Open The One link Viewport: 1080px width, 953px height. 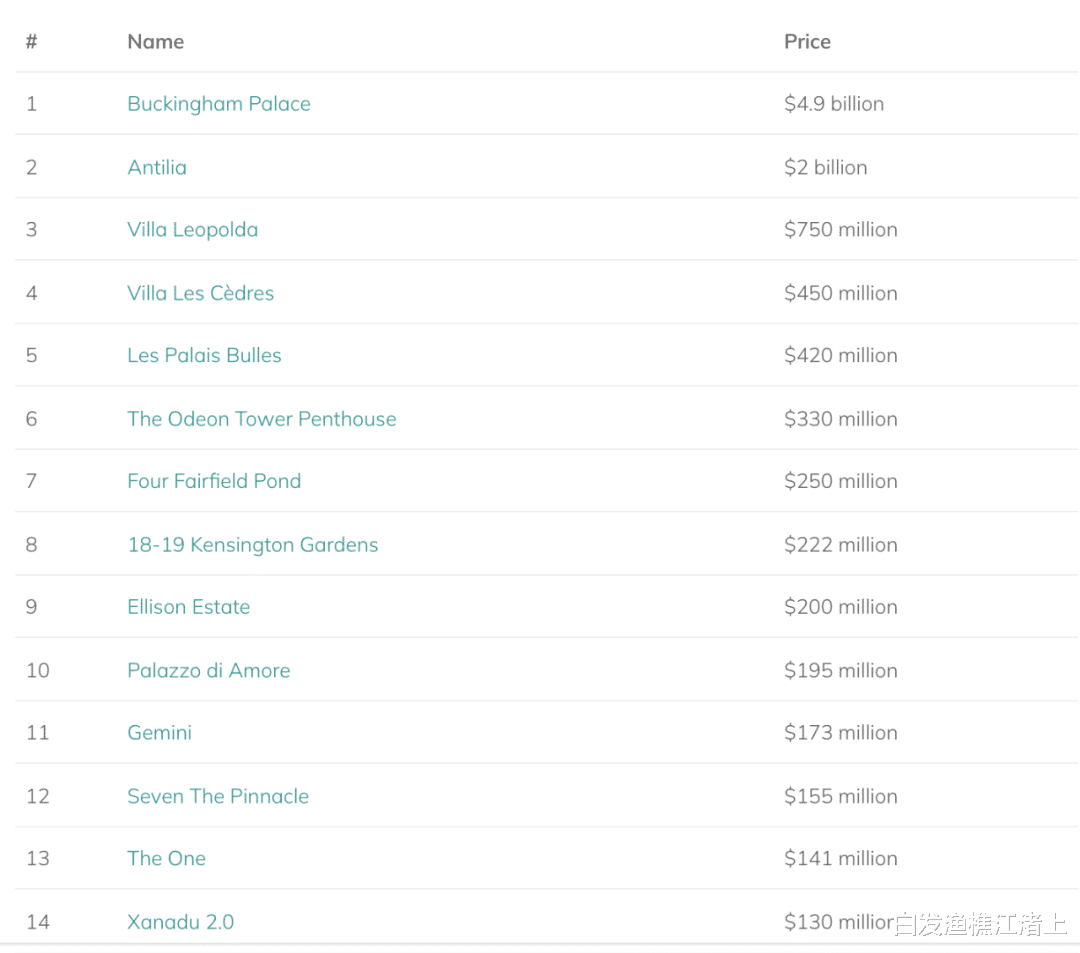coord(167,858)
